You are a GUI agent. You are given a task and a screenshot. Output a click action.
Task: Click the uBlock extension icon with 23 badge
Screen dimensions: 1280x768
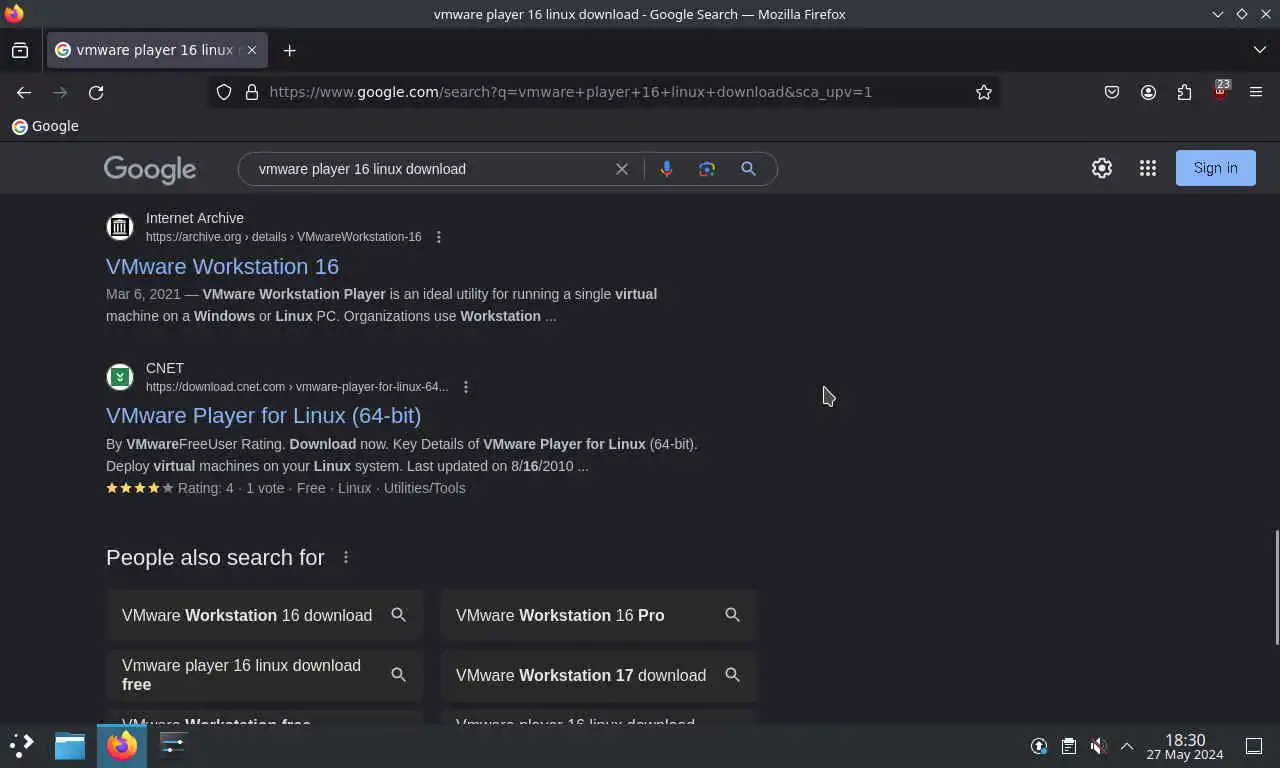1220,92
